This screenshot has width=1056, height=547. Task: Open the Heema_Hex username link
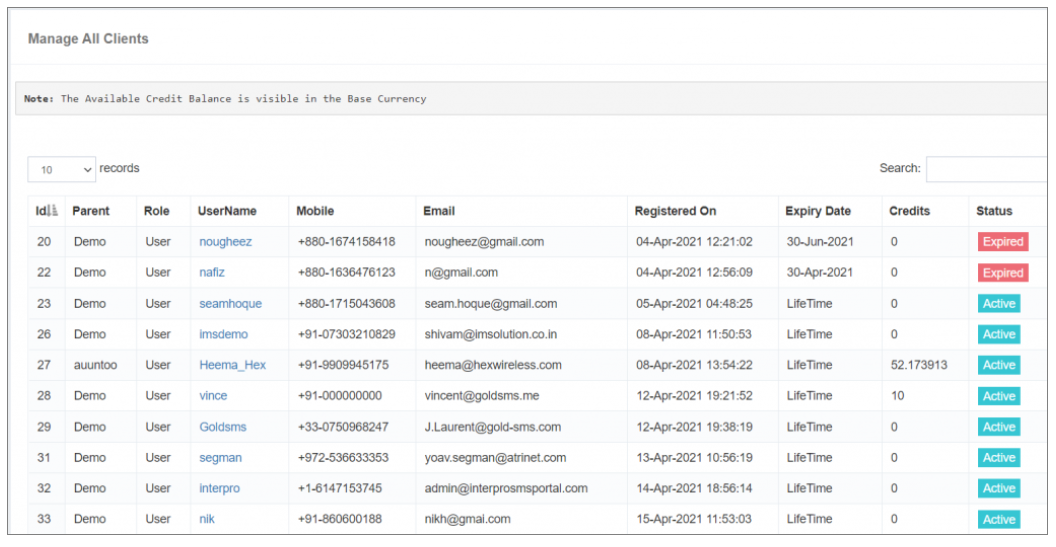[232, 365]
